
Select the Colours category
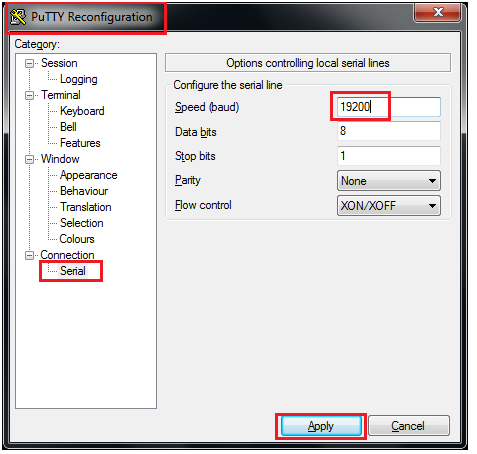click(x=77, y=239)
